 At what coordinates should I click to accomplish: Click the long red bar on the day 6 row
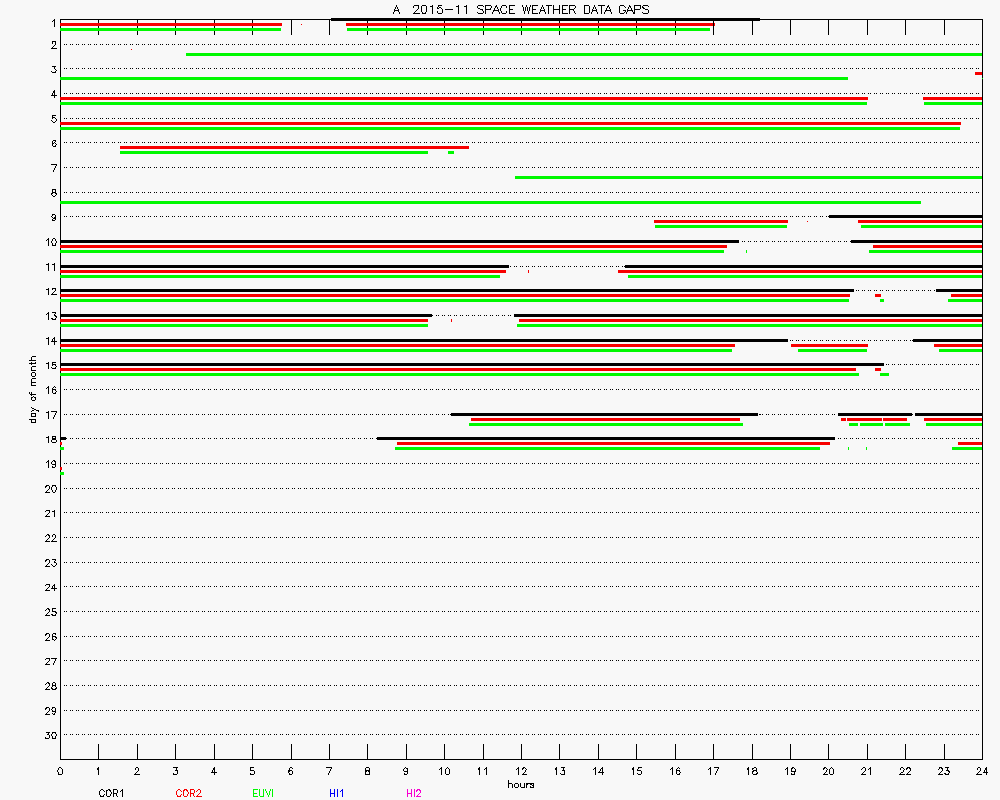pyautogui.click(x=294, y=147)
